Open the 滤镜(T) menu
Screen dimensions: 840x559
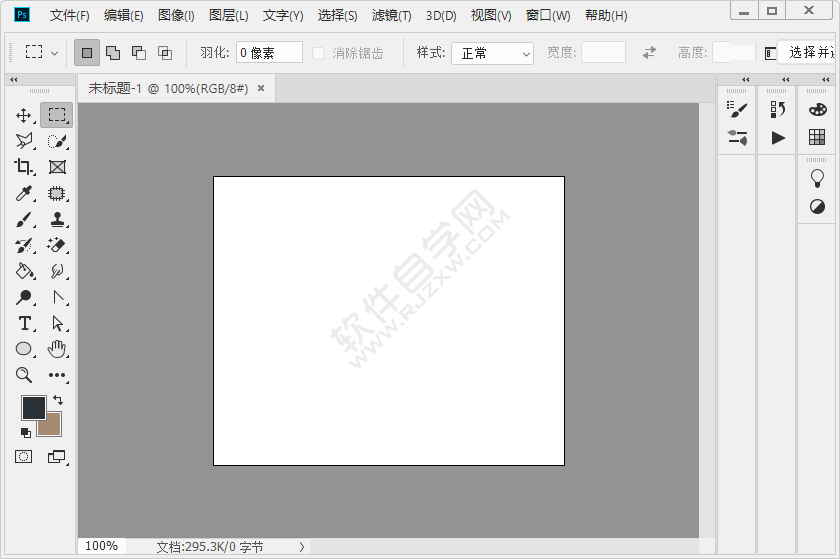pyautogui.click(x=392, y=16)
